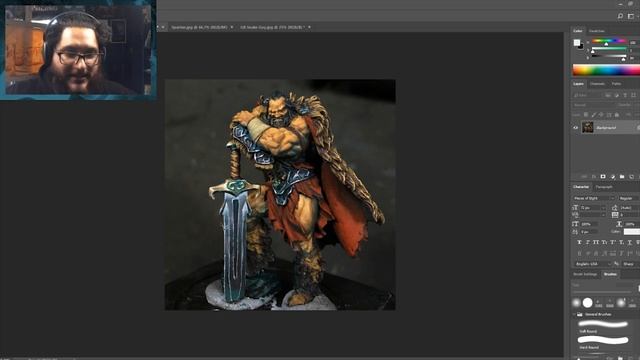This screenshot has height=360, width=640.
Task: Click the color spectrum ramp
Action: click(606, 70)
